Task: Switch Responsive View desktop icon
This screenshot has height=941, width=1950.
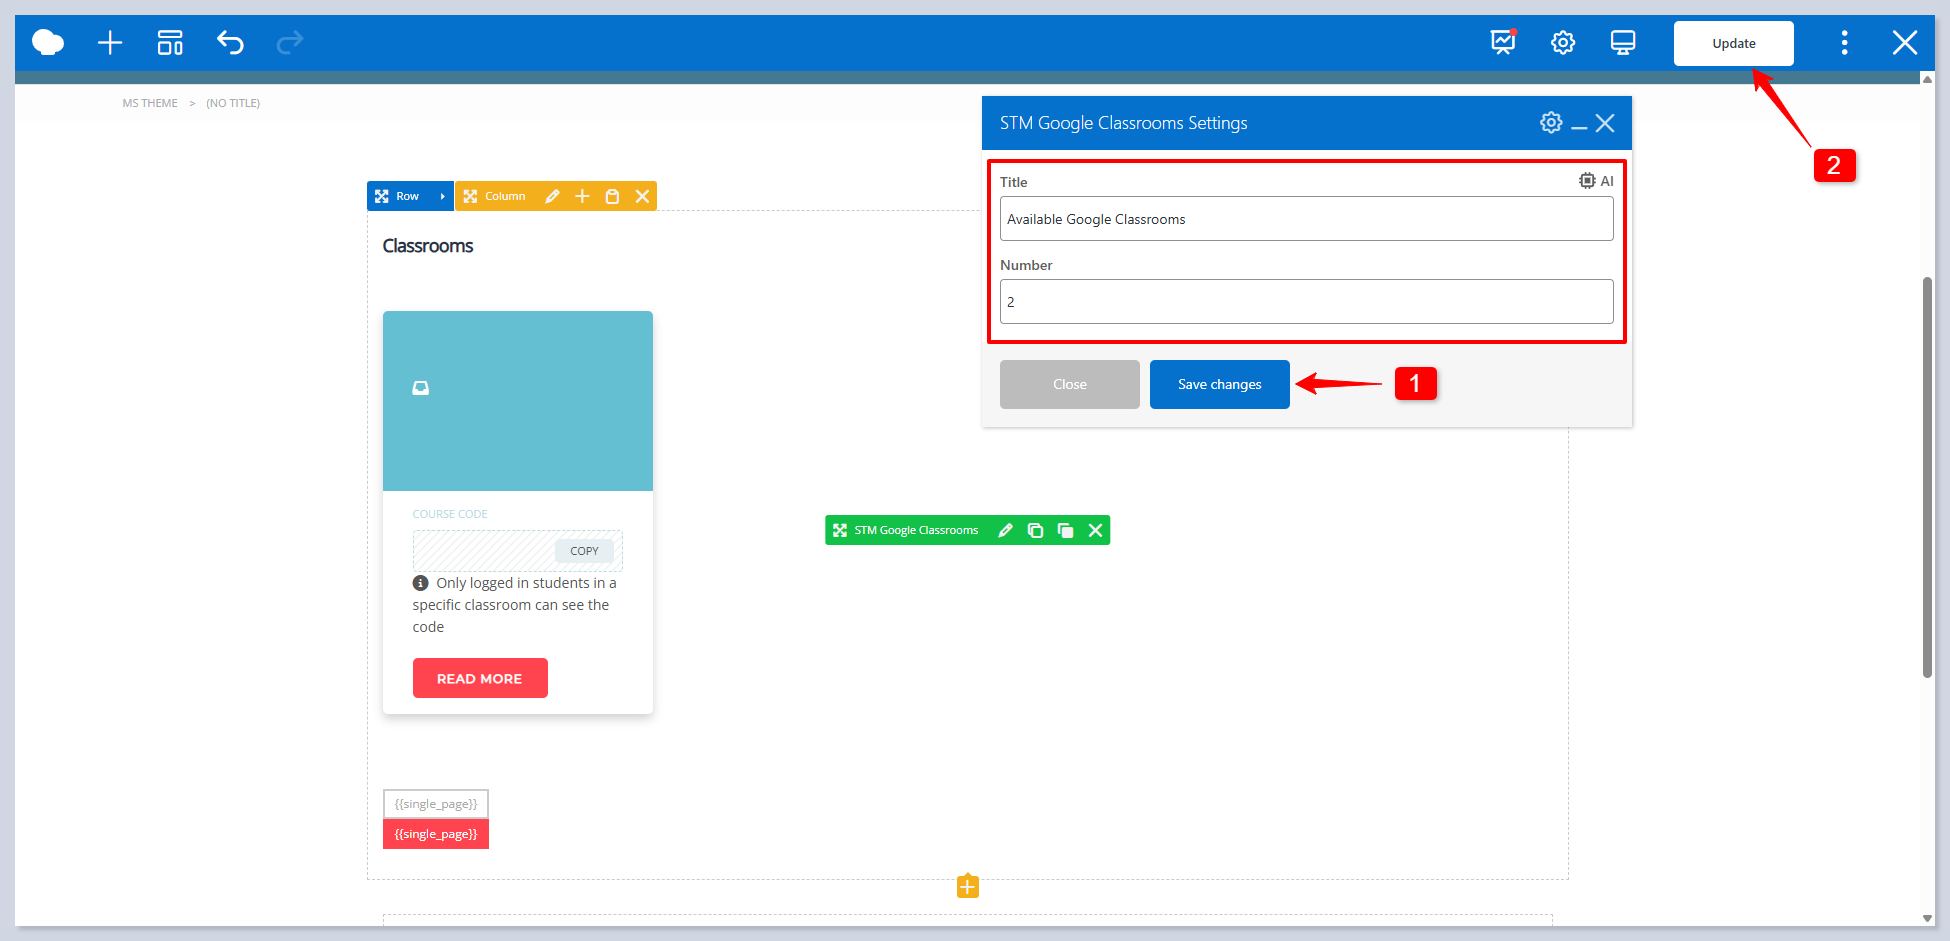Action: click(x=1623, y=43)
